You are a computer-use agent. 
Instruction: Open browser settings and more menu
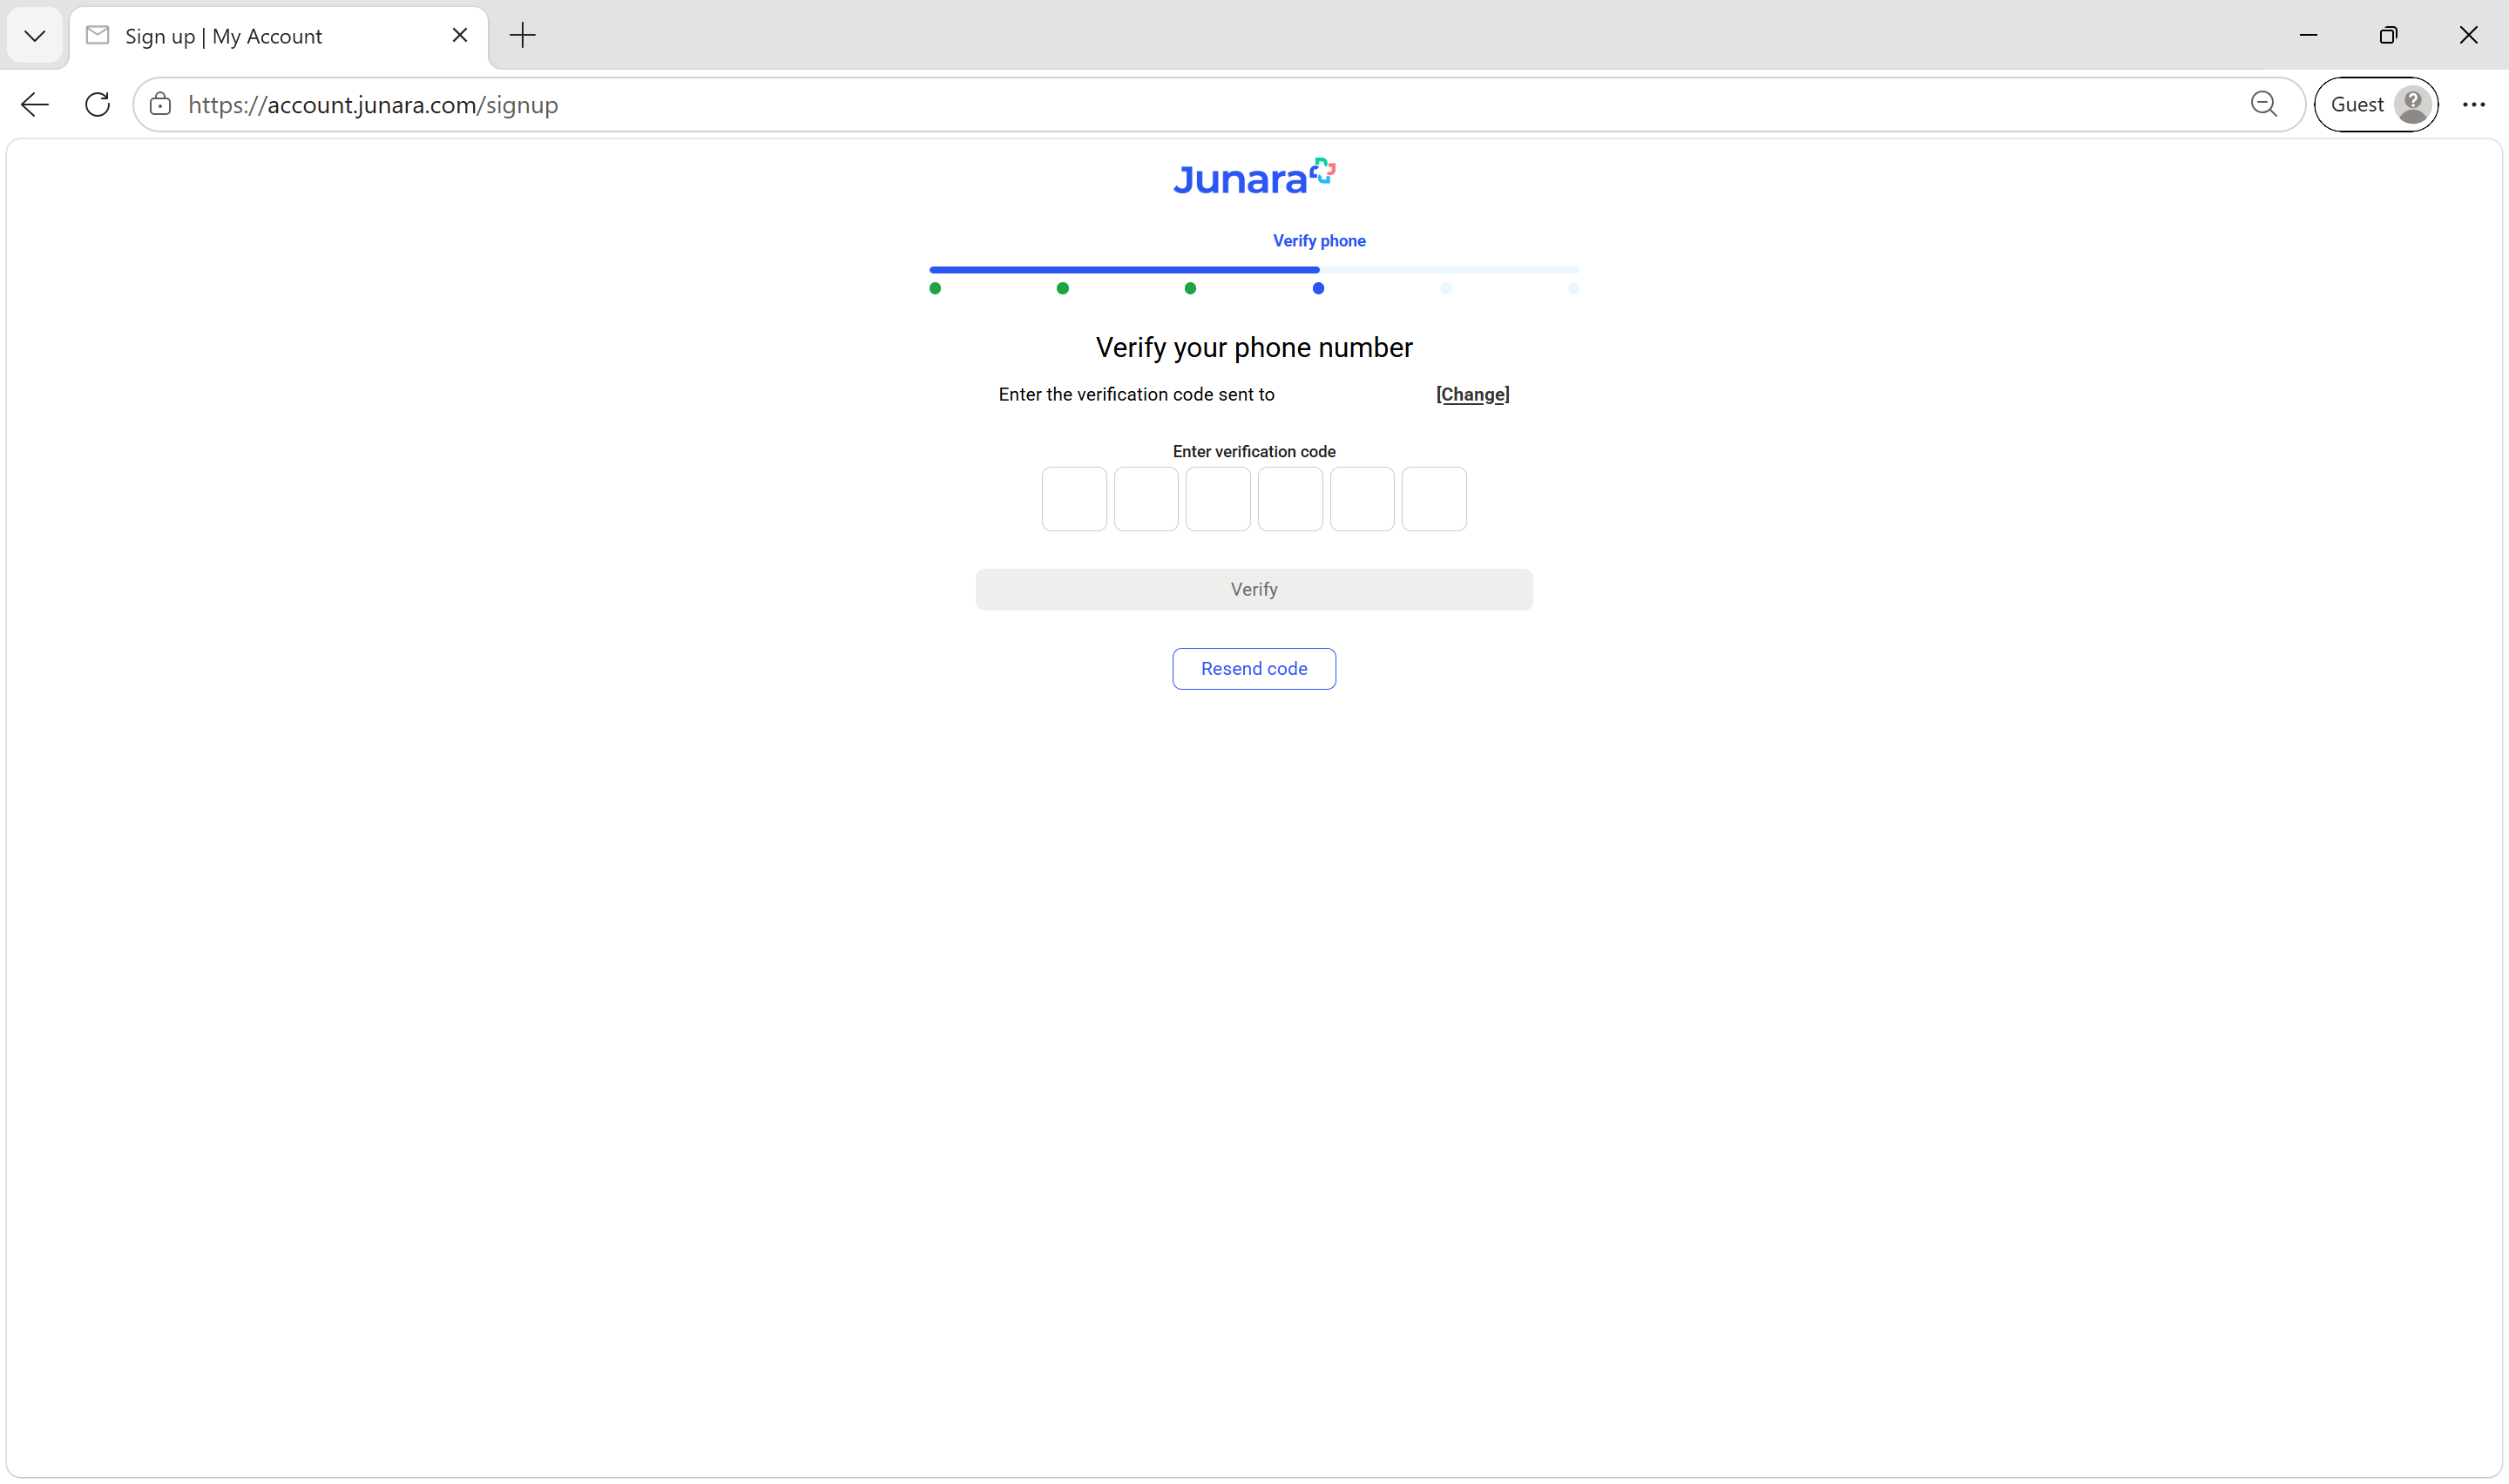(2474, 105)
